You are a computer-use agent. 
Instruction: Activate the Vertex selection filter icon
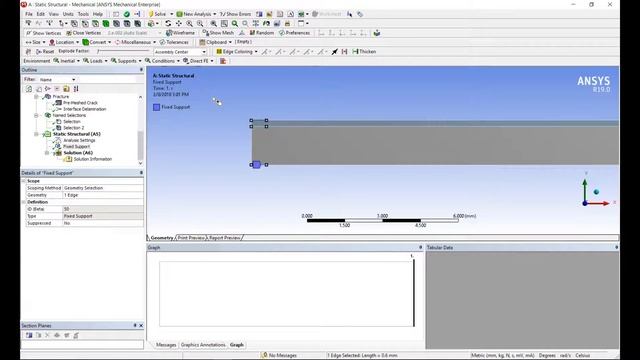pos(74,23)
